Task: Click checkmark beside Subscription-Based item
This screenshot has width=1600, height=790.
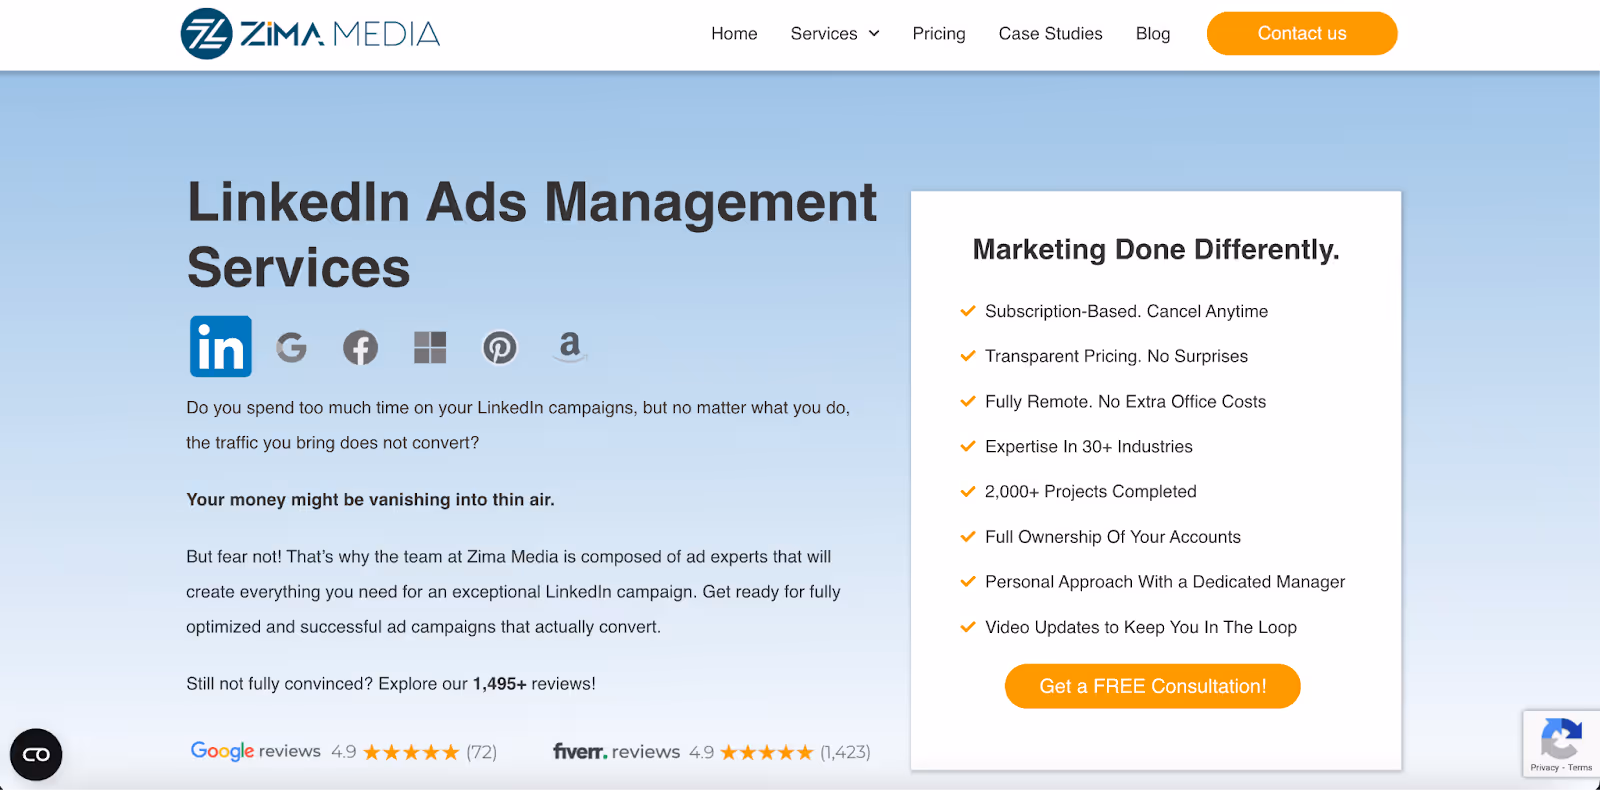Action: [x=968, y=311]
